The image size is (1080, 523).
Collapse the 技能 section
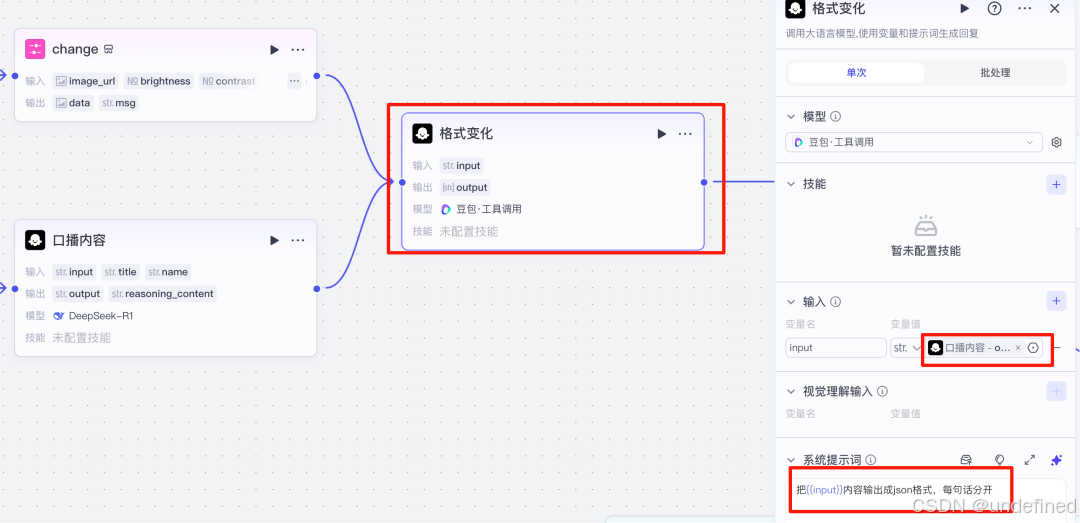[x=790, y=184]
